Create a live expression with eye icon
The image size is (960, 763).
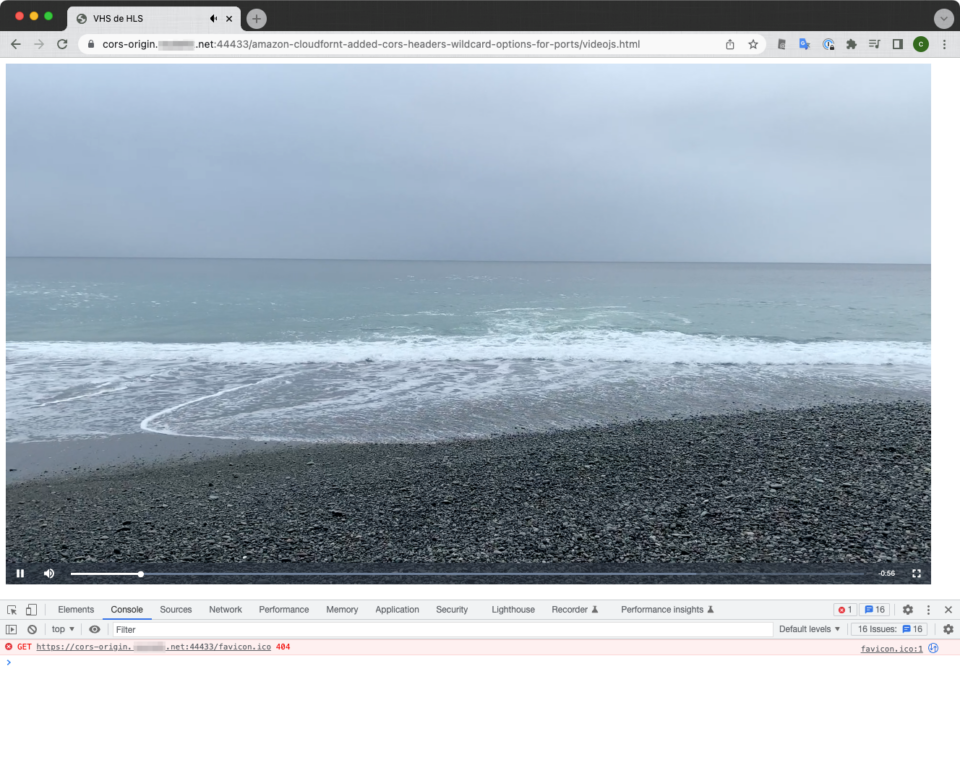95,630
